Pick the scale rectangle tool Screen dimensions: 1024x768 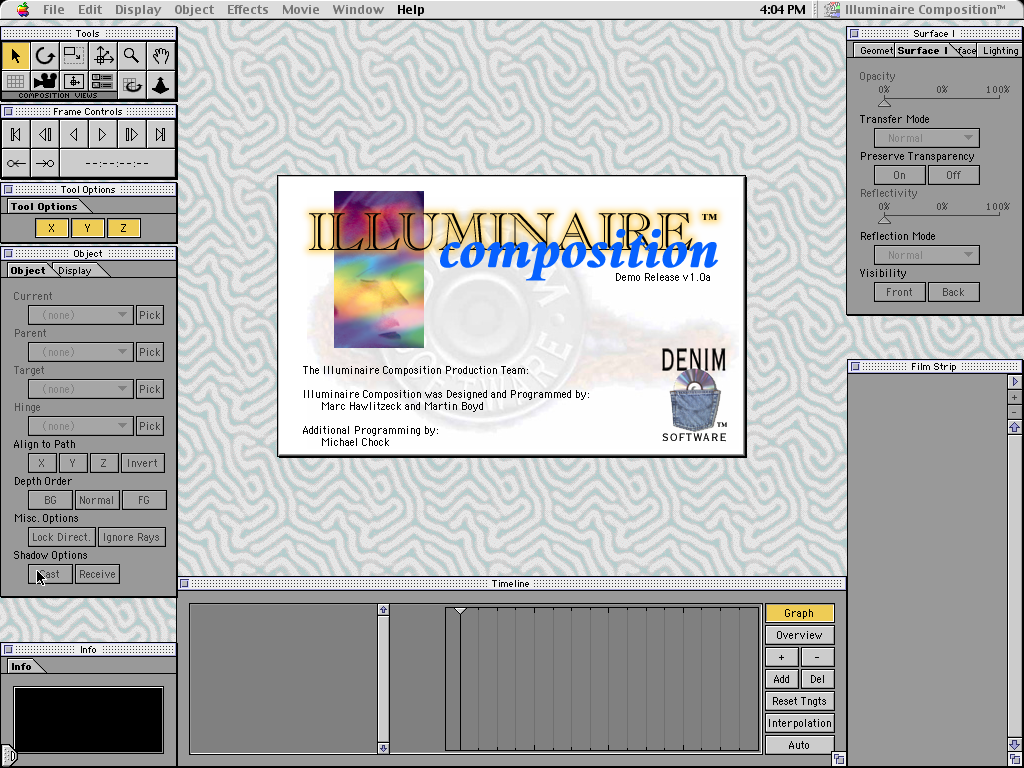pos(73,56)
